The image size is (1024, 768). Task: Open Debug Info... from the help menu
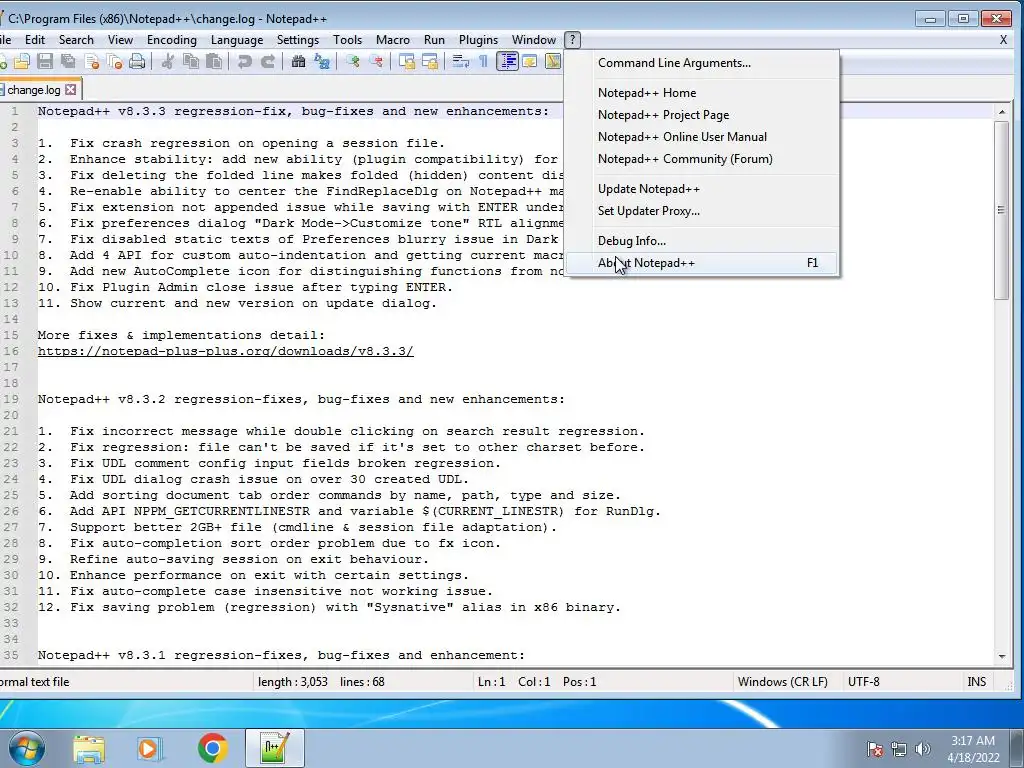click(702, 241)
